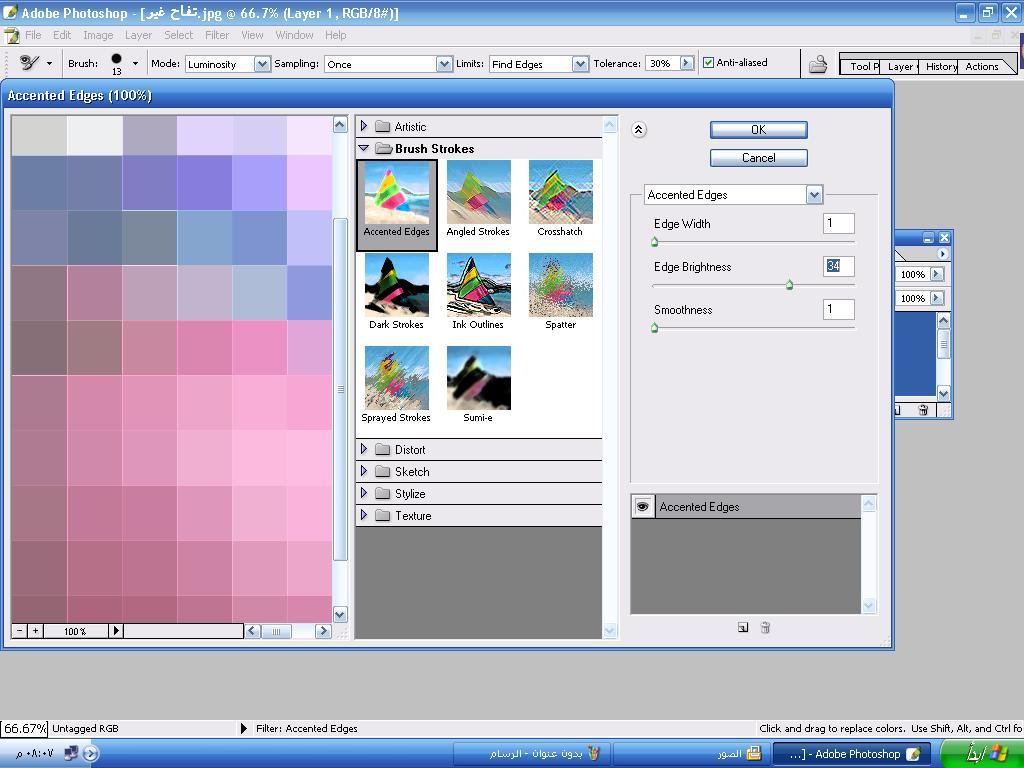
Task: Click the preview vertical scrollbar up arrow
Action: 340,125
